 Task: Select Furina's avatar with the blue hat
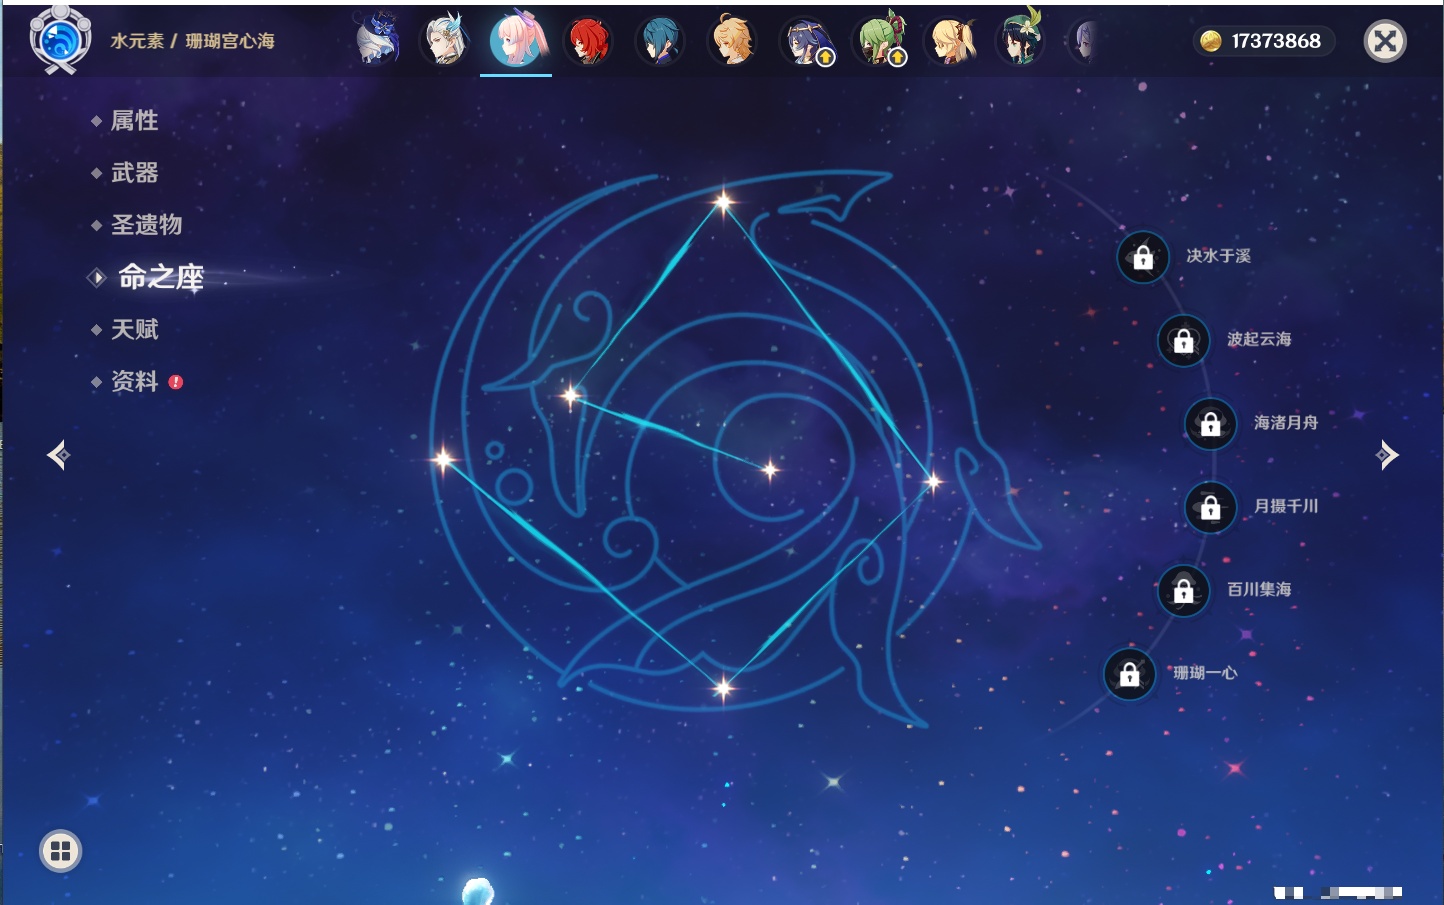point(378,40)
